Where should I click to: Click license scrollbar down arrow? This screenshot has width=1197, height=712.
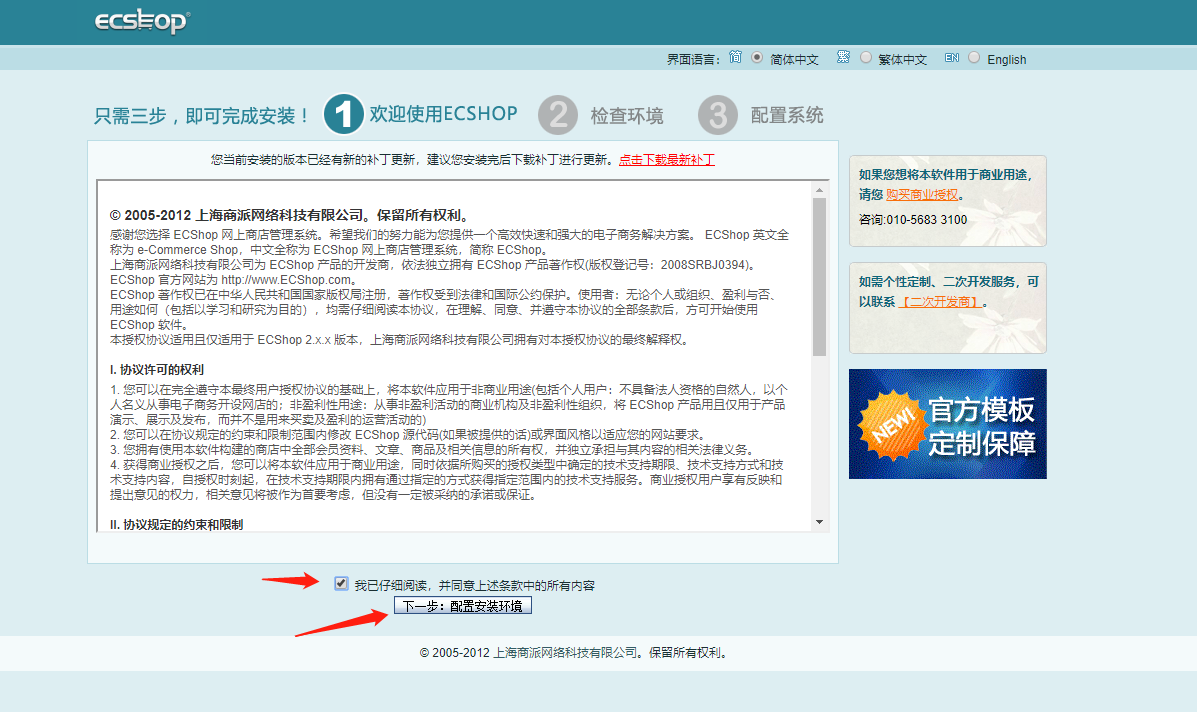819,522
